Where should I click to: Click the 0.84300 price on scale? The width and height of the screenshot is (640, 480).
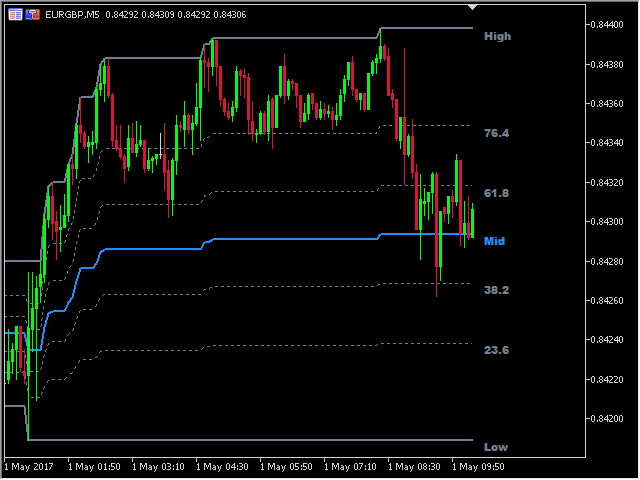[607, 222]
